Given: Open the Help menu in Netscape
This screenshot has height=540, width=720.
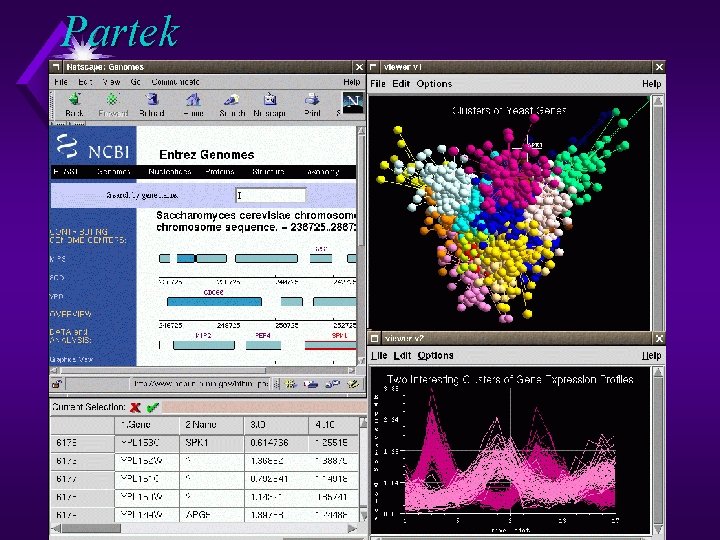Looking at the screenshot, I should point(352,82).
